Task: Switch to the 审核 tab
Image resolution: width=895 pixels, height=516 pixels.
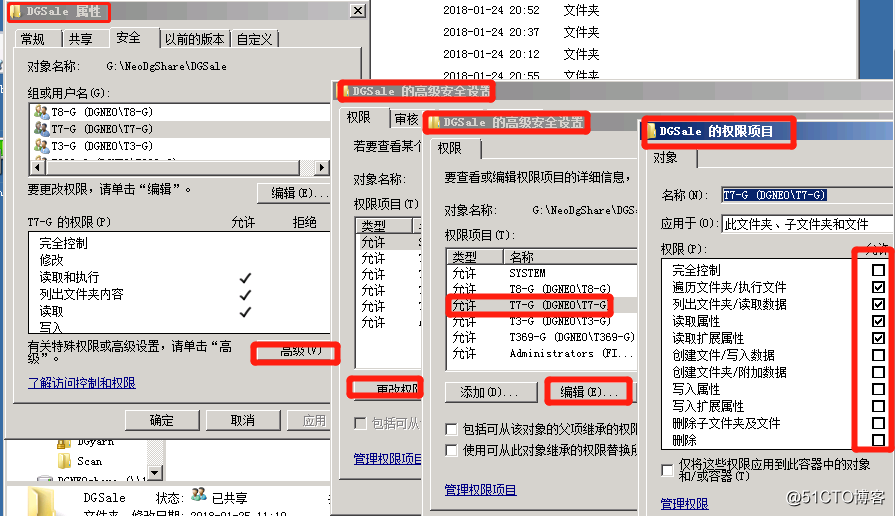Action: [406, 119]
